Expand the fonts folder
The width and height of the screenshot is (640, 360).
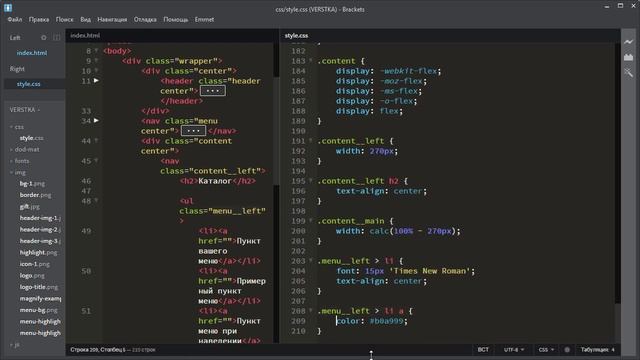point(11,161)
